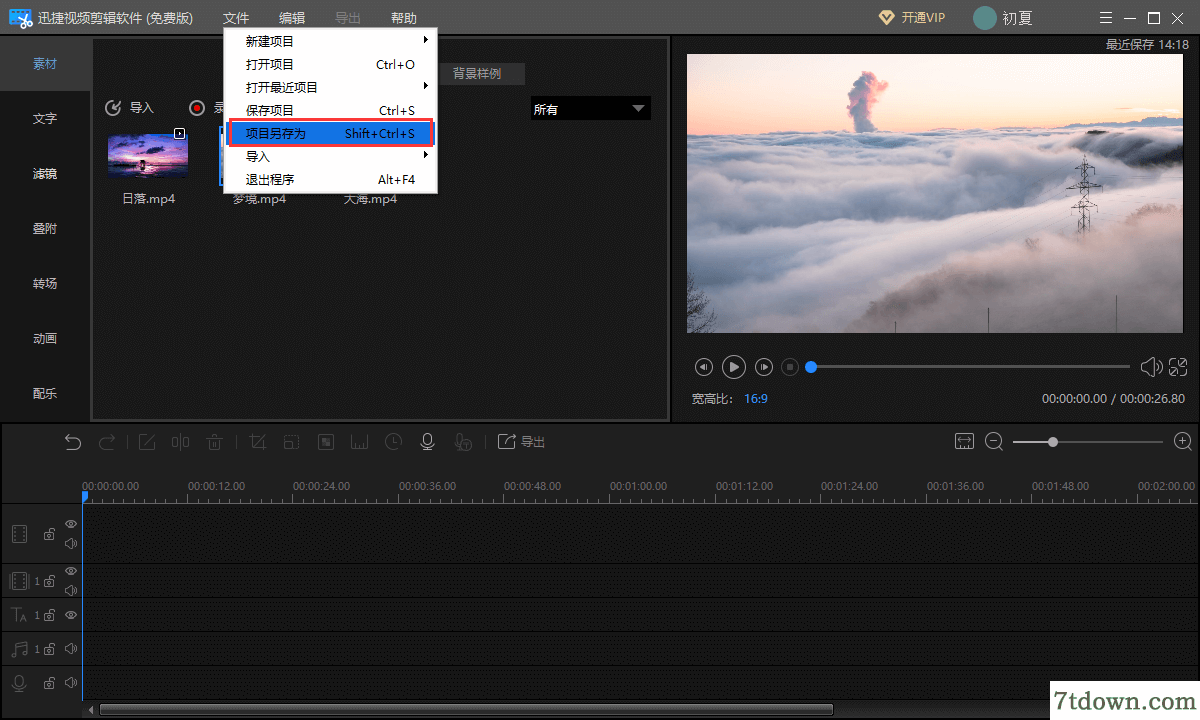Start voiceover with microphone toolbar icon

(x=428, y=442)
